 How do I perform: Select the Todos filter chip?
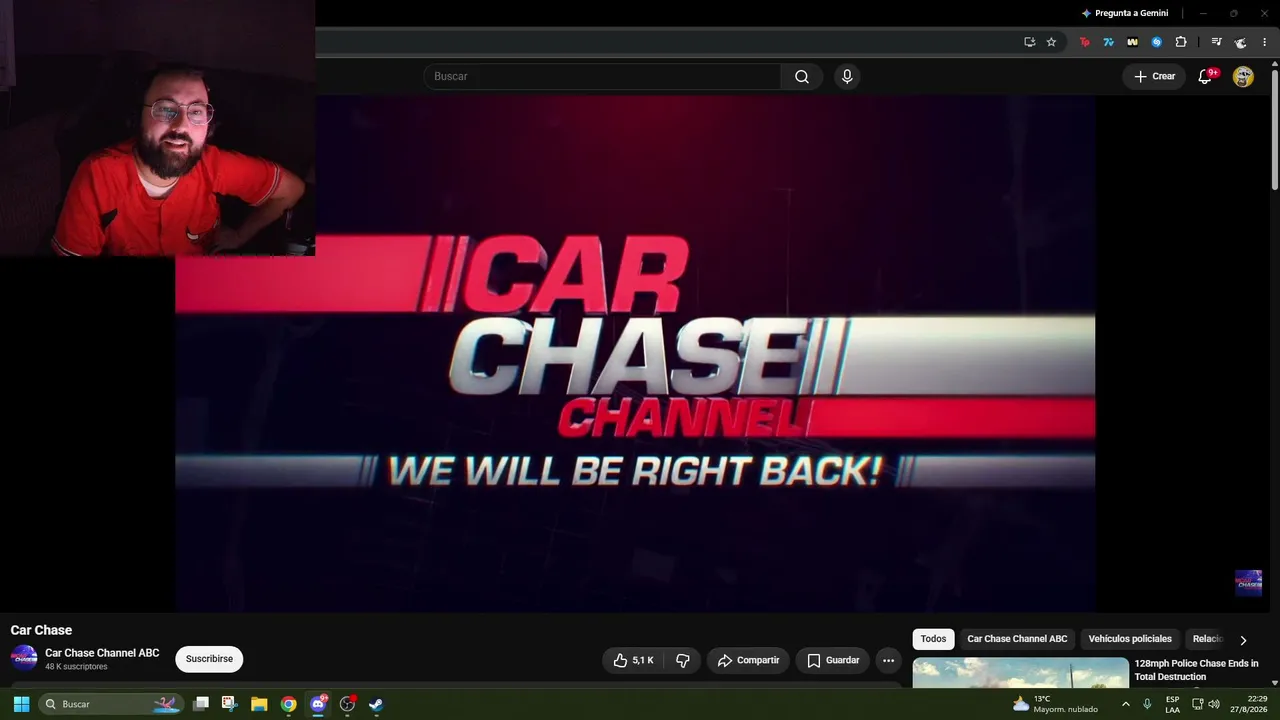tap(933, 639)
